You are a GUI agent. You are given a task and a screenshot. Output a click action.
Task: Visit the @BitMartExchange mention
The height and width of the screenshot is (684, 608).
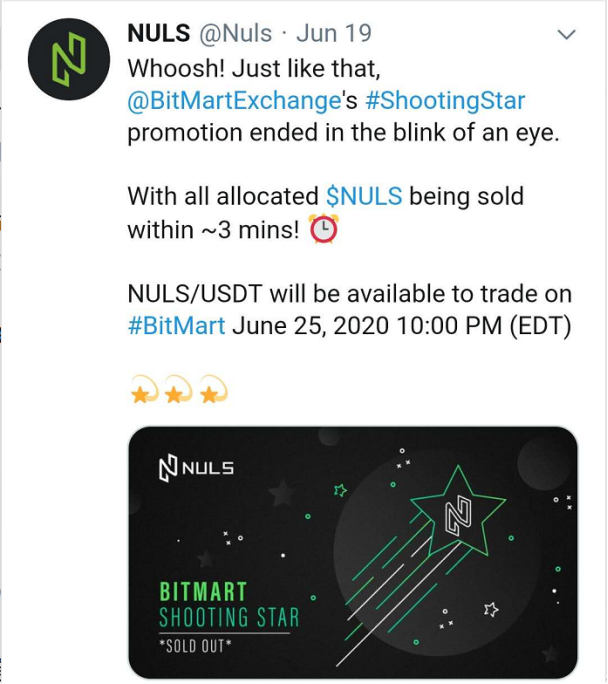click(234, 101)
